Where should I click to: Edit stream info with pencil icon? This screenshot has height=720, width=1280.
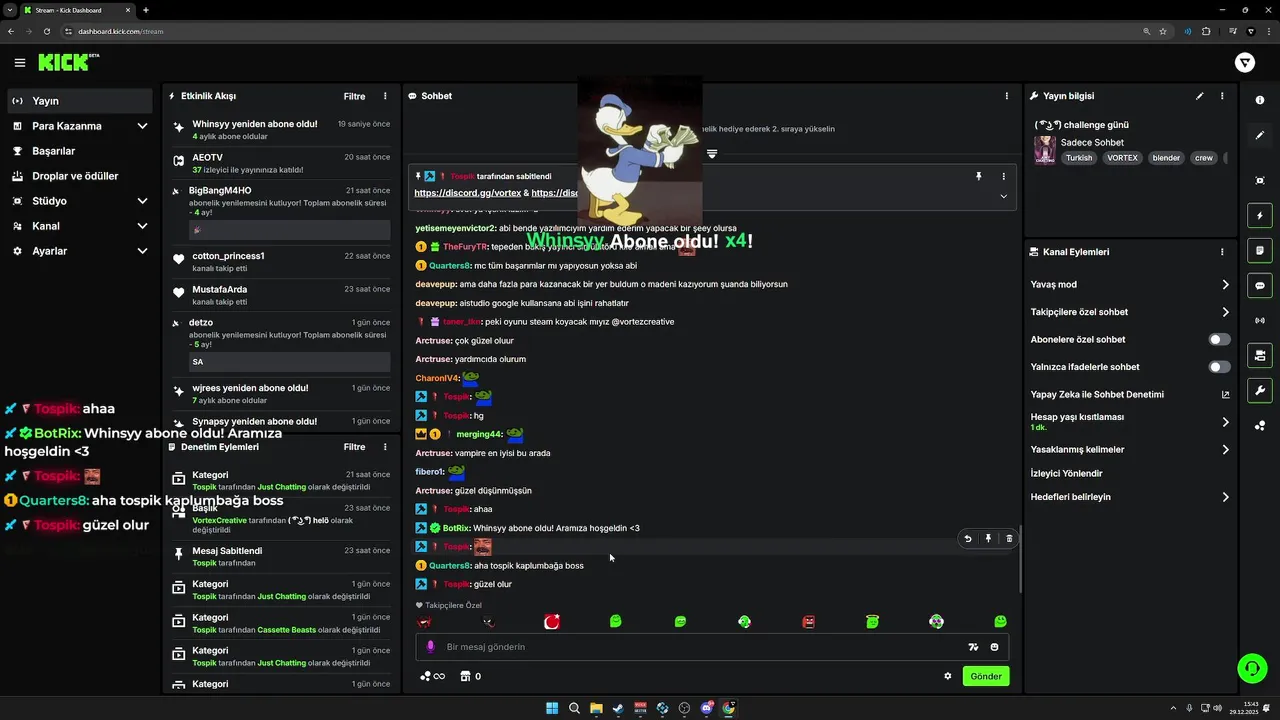point(1199,96)
